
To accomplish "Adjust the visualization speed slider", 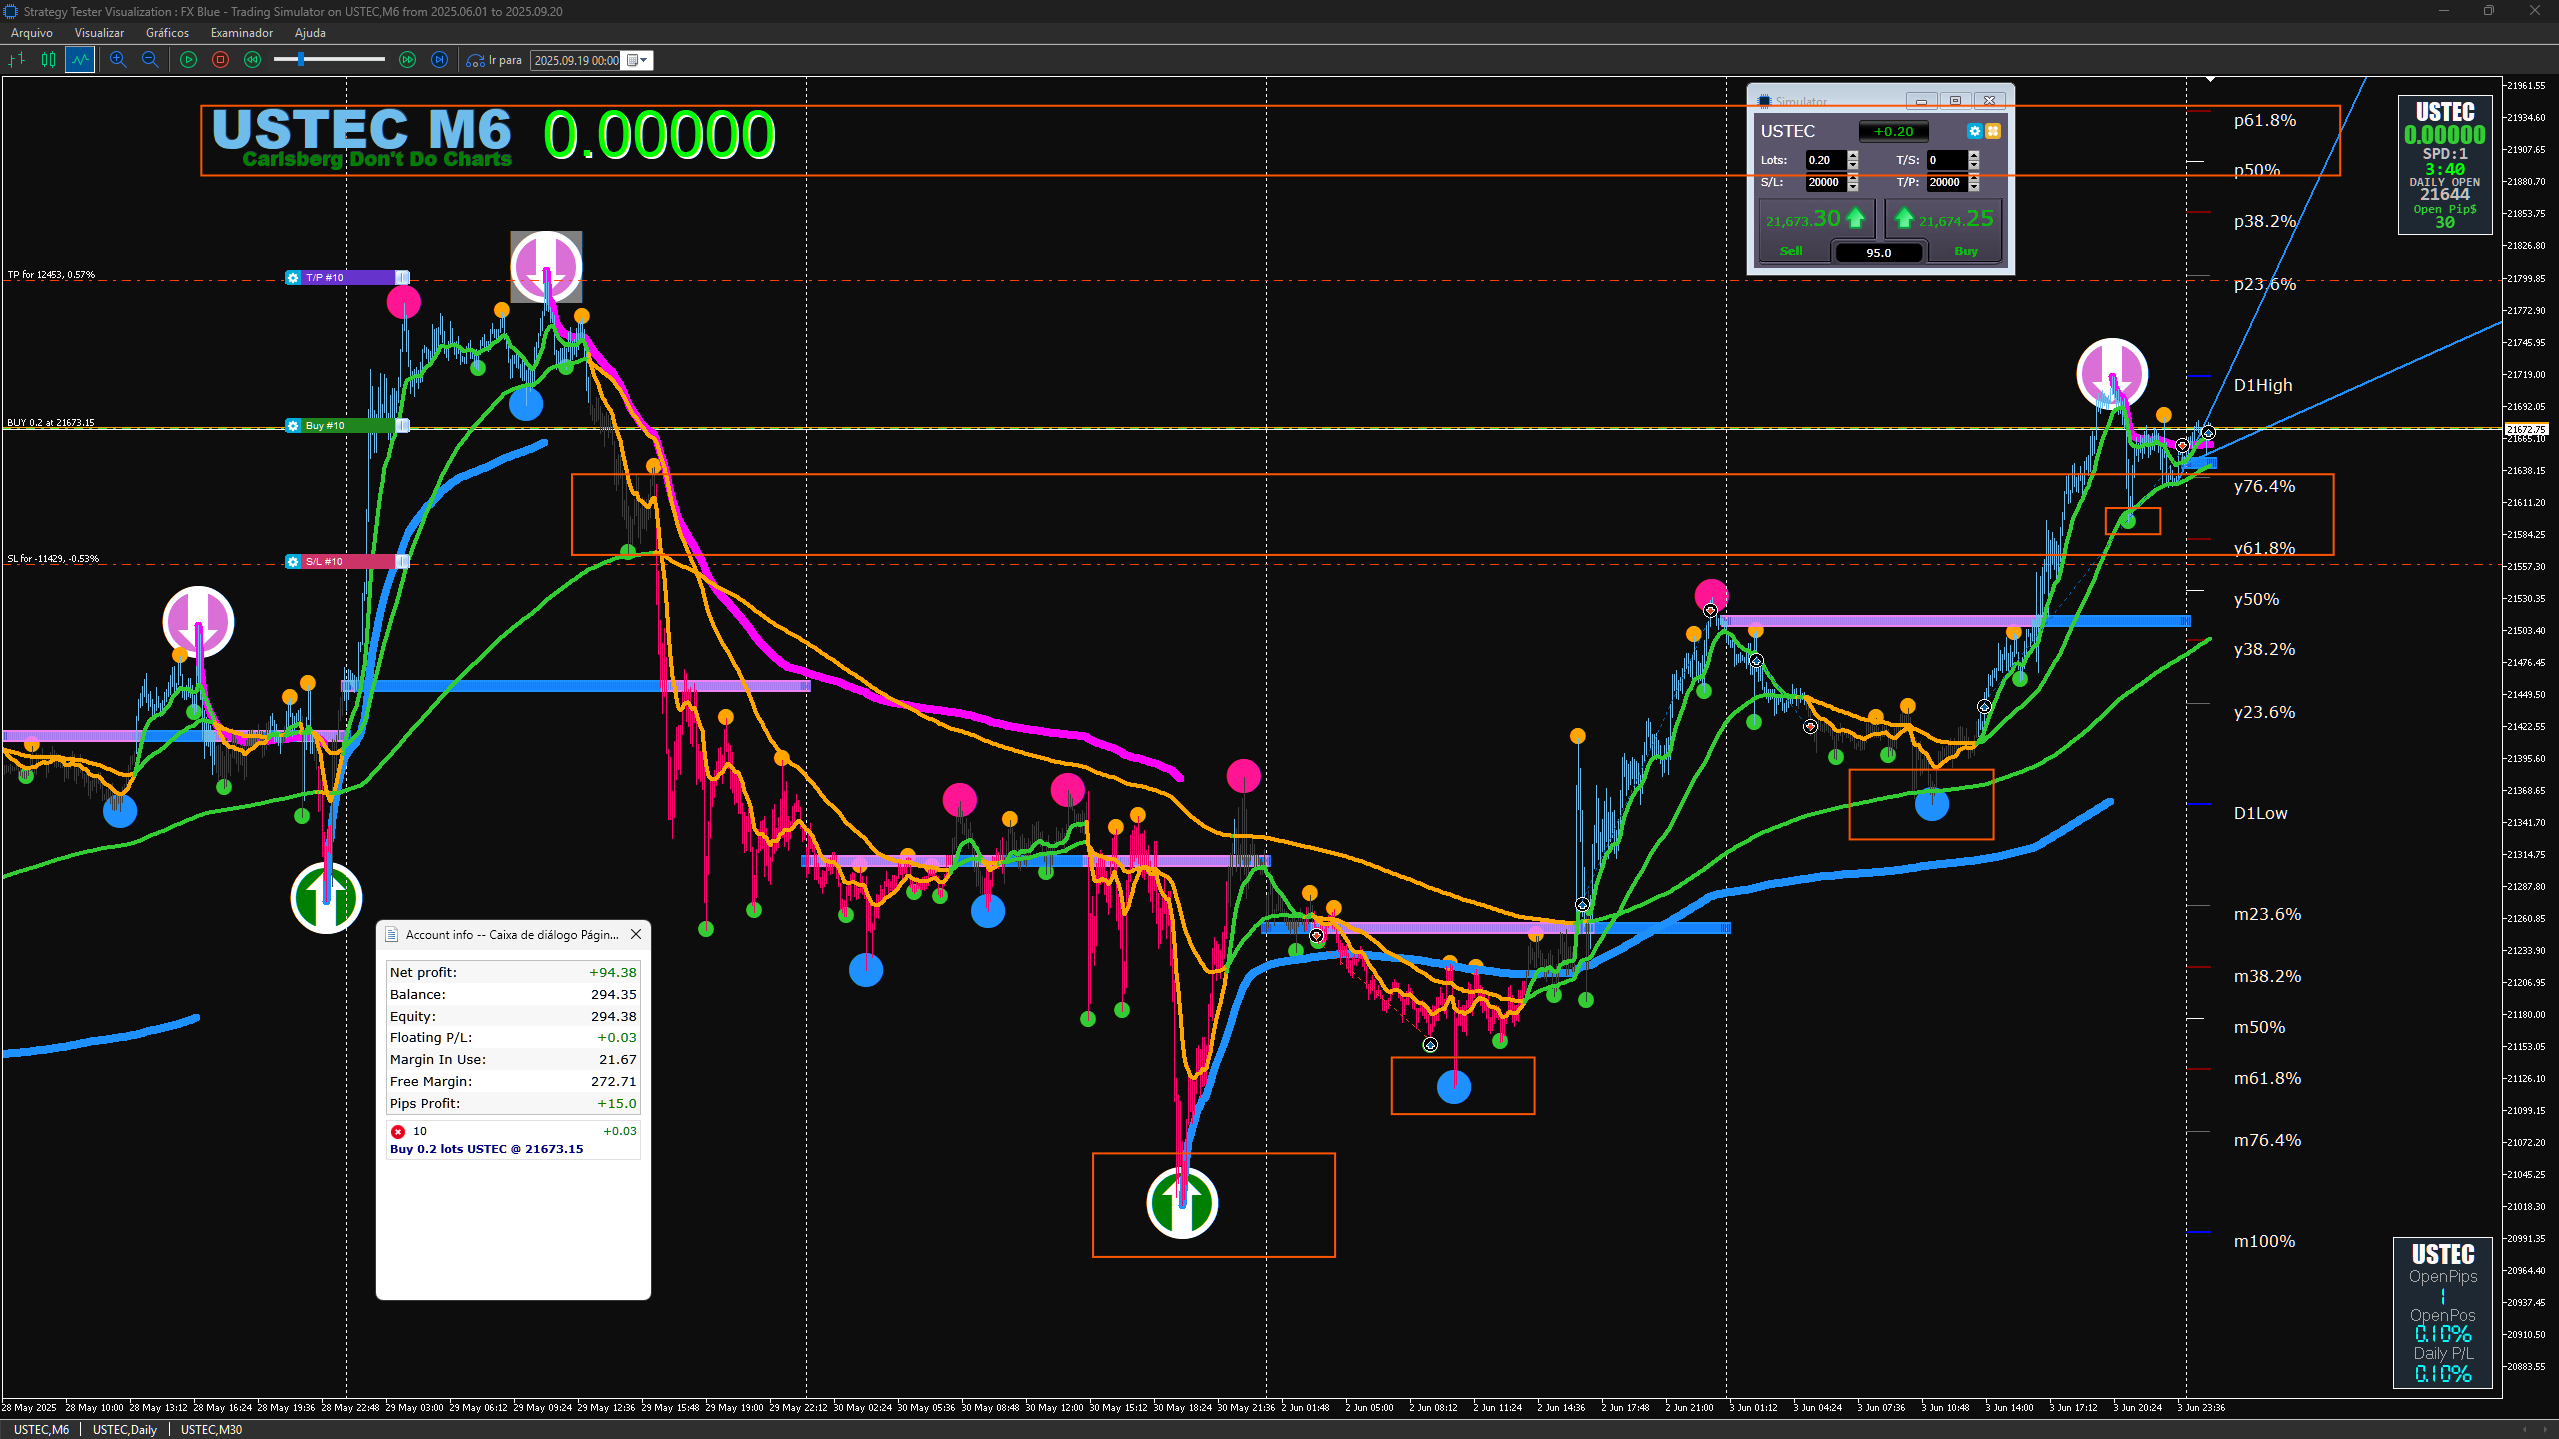I will [300, 60].
